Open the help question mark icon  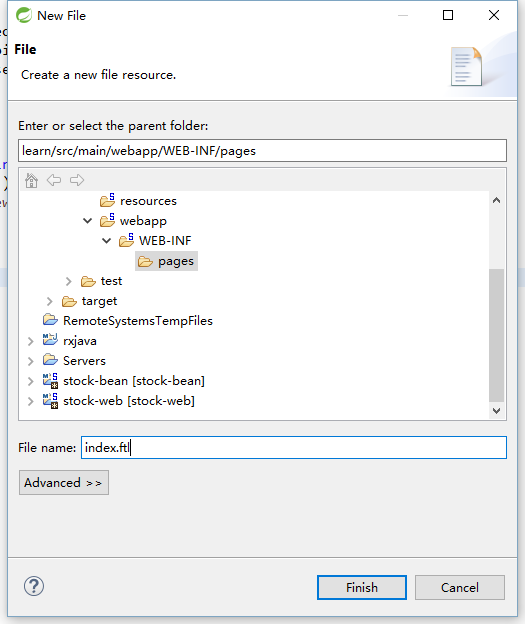coord(34,586)
